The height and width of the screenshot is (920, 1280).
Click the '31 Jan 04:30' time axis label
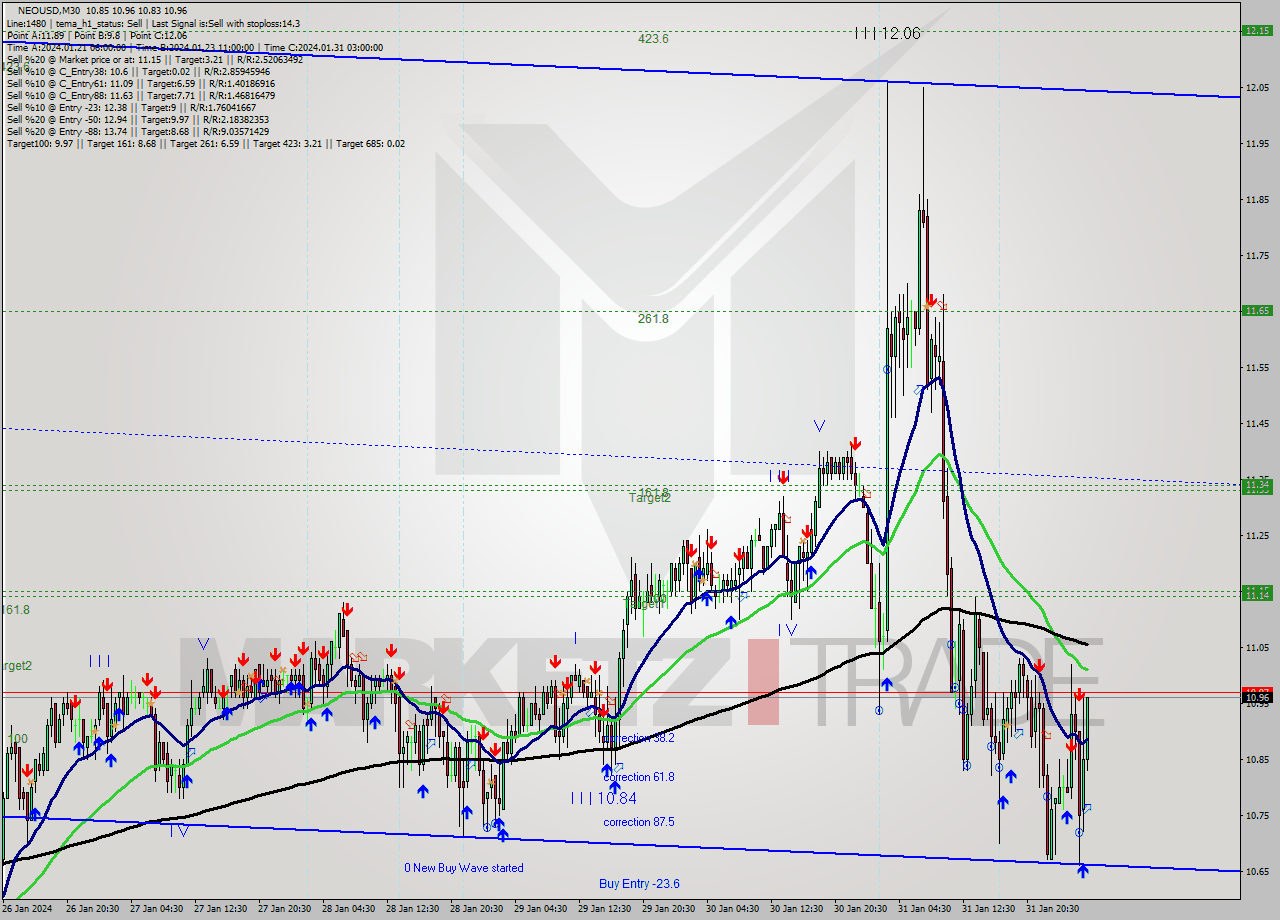pyautogui.click(x=925, y=909)
